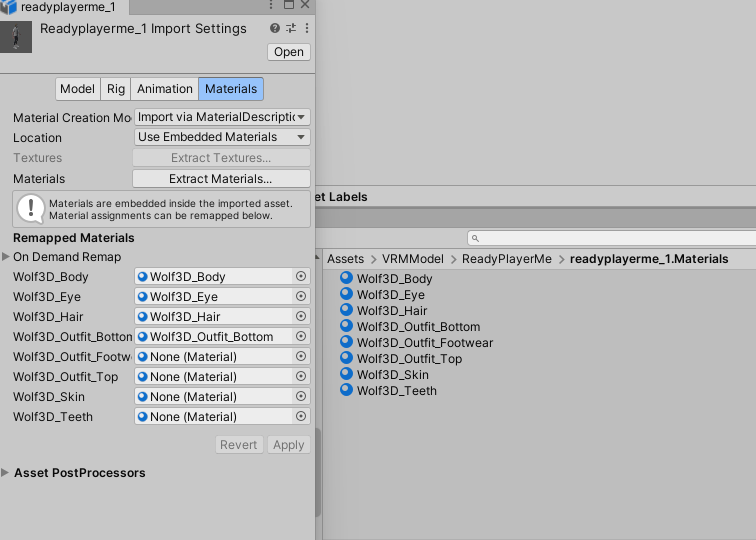This screenshot has height=540, width=756.
Task: Click the project search input field
Action: click(x=611, y=238)
